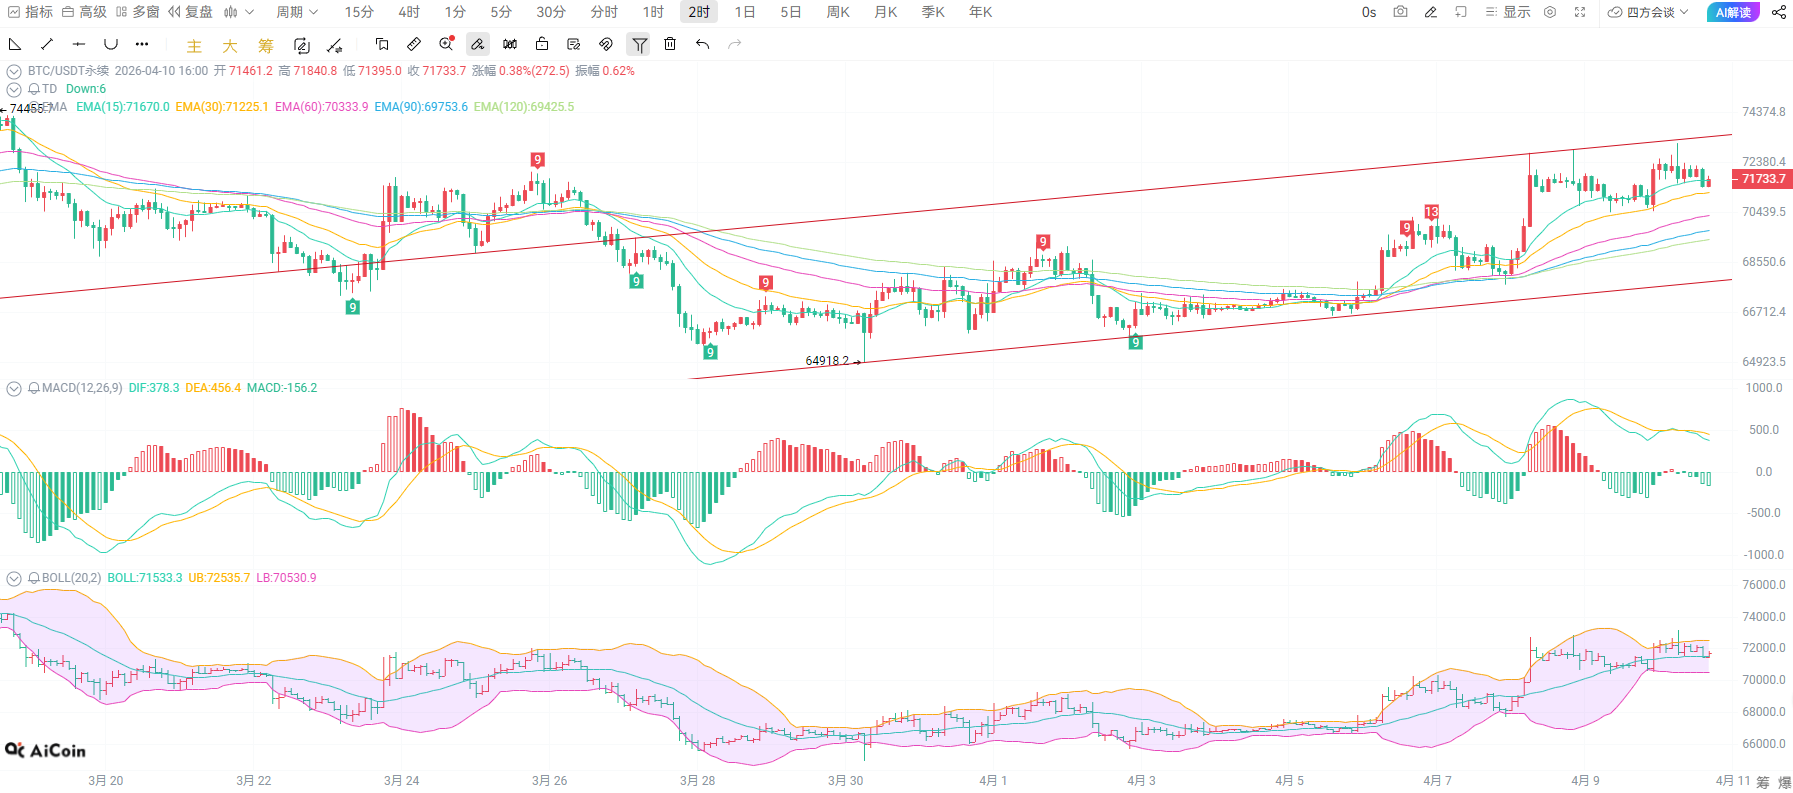Click the AI解读 button
Viewport: 1793px width, 793px height.
(1733, 12)
